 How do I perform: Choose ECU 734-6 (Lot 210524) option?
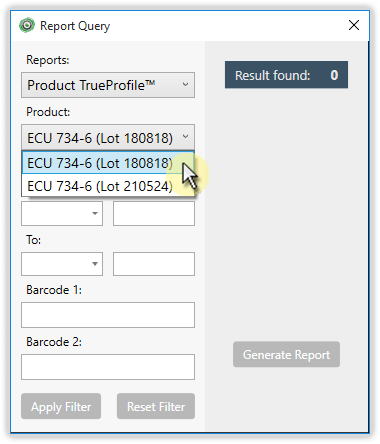[x=108, y=186]
